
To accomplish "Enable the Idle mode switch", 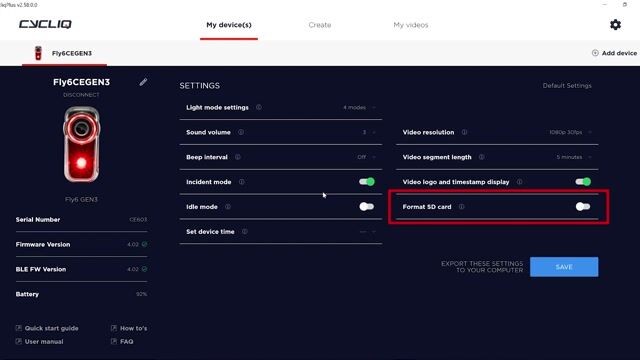I will [367, 207].
